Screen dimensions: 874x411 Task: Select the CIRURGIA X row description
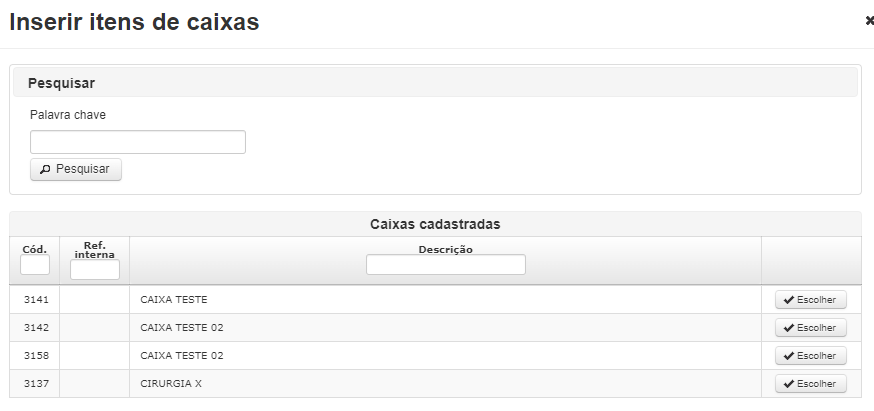(171, 384)
